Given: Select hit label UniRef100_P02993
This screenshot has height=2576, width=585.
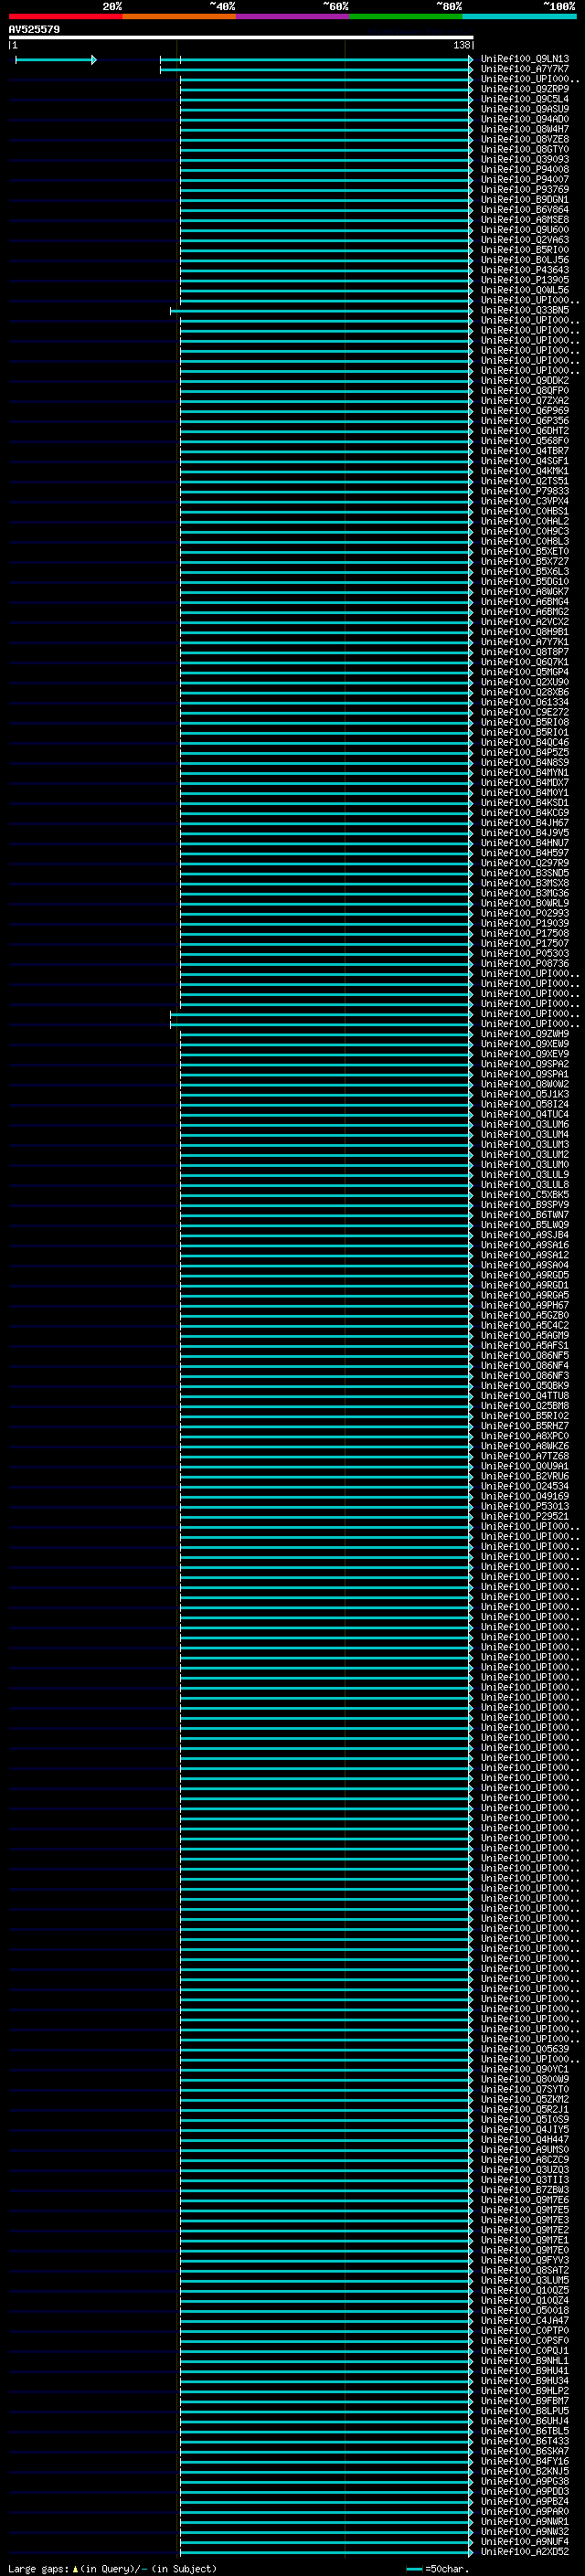Looking at the screenshot, I should (525, 913).
